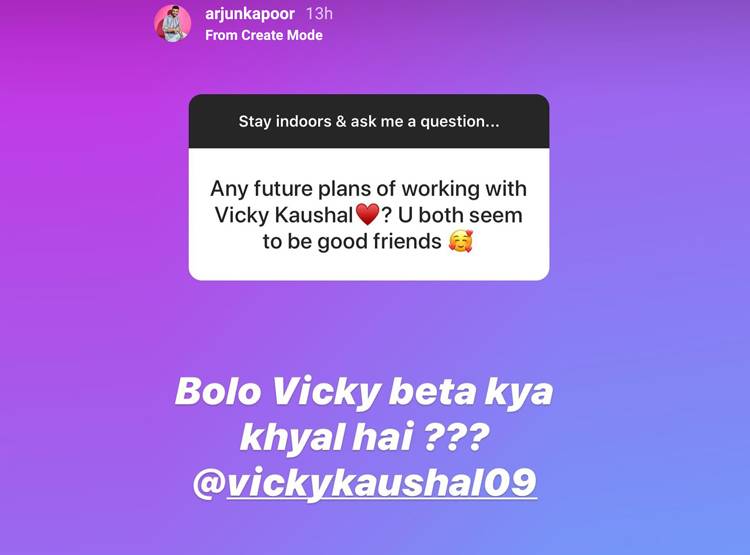Open arjunkapoor's profile picture avatar

pos(172,23)
